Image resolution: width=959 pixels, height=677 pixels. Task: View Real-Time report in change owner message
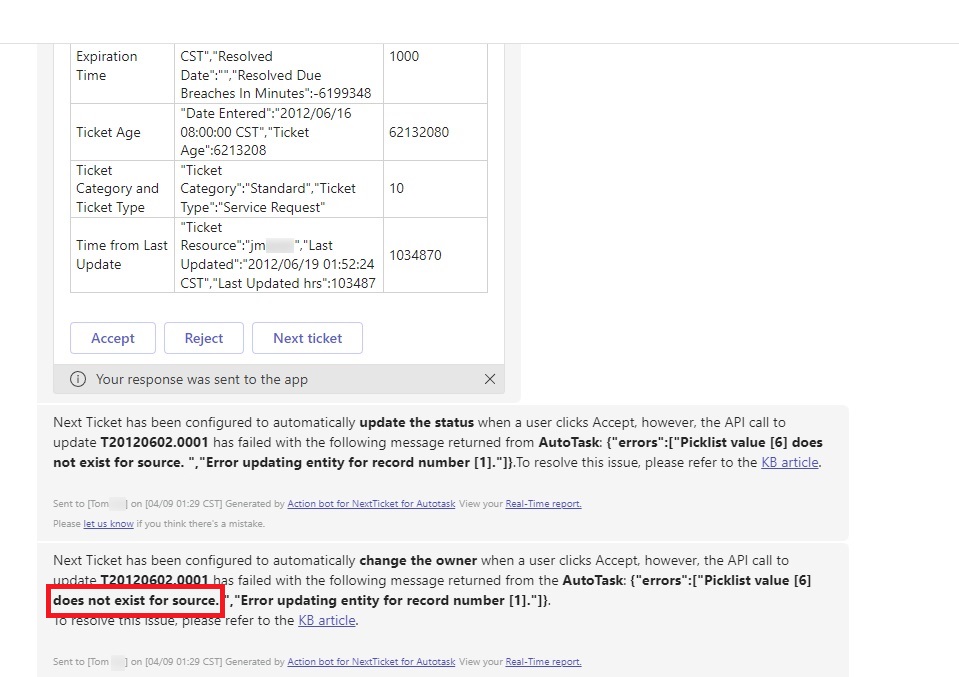tap(543, 662)
